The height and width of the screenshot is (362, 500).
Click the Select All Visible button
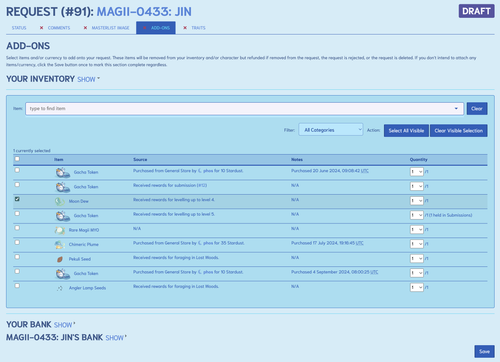pos(406,131)
